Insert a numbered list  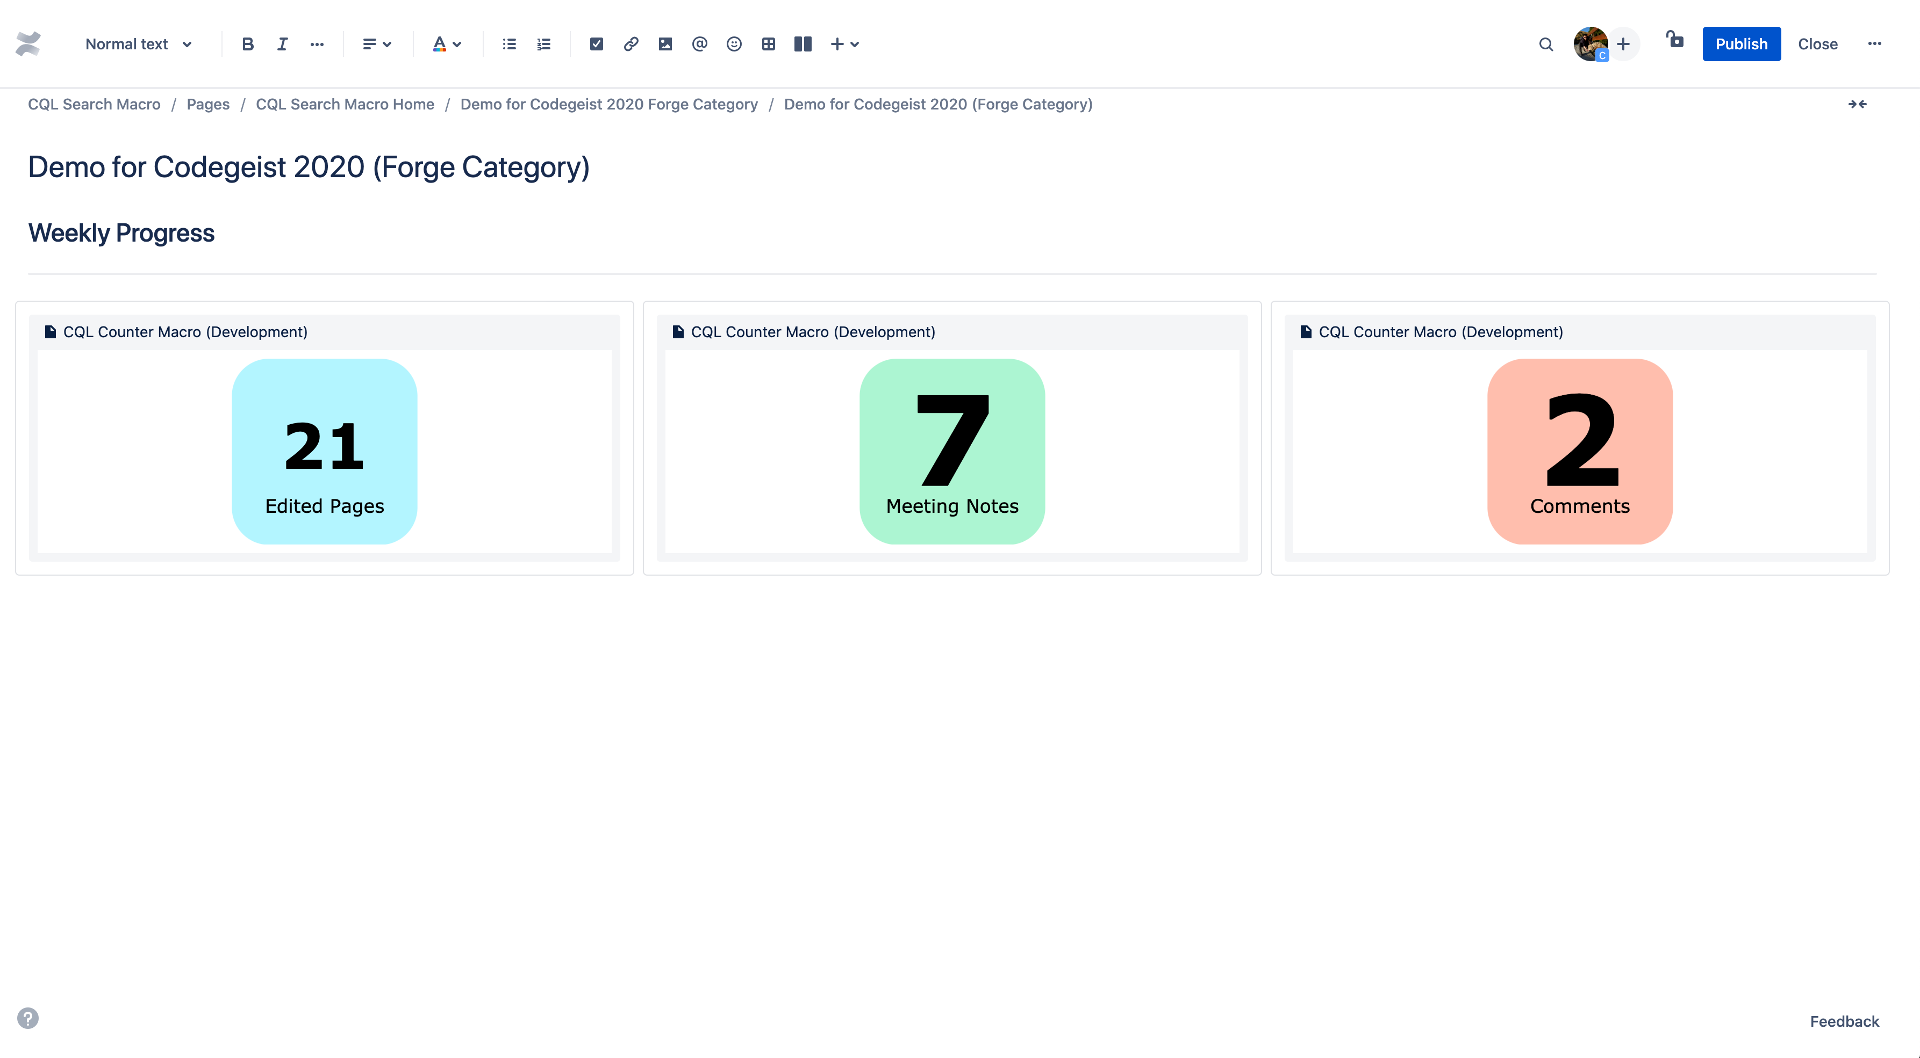(544, 44)
